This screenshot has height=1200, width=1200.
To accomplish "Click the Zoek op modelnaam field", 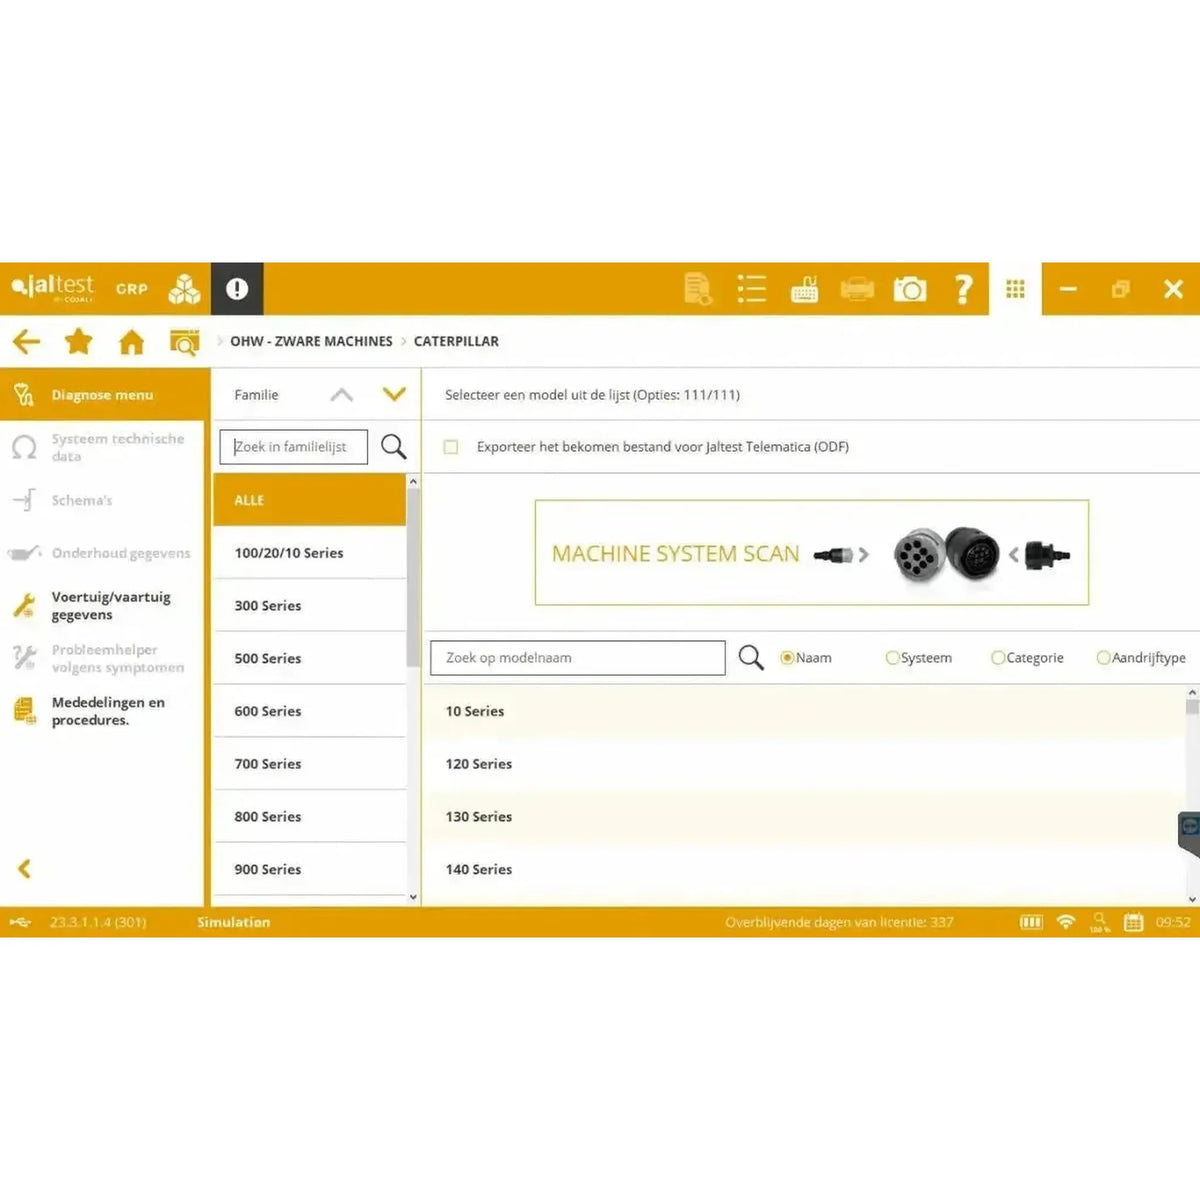I will pyautogui.click(x=578, y=658).
